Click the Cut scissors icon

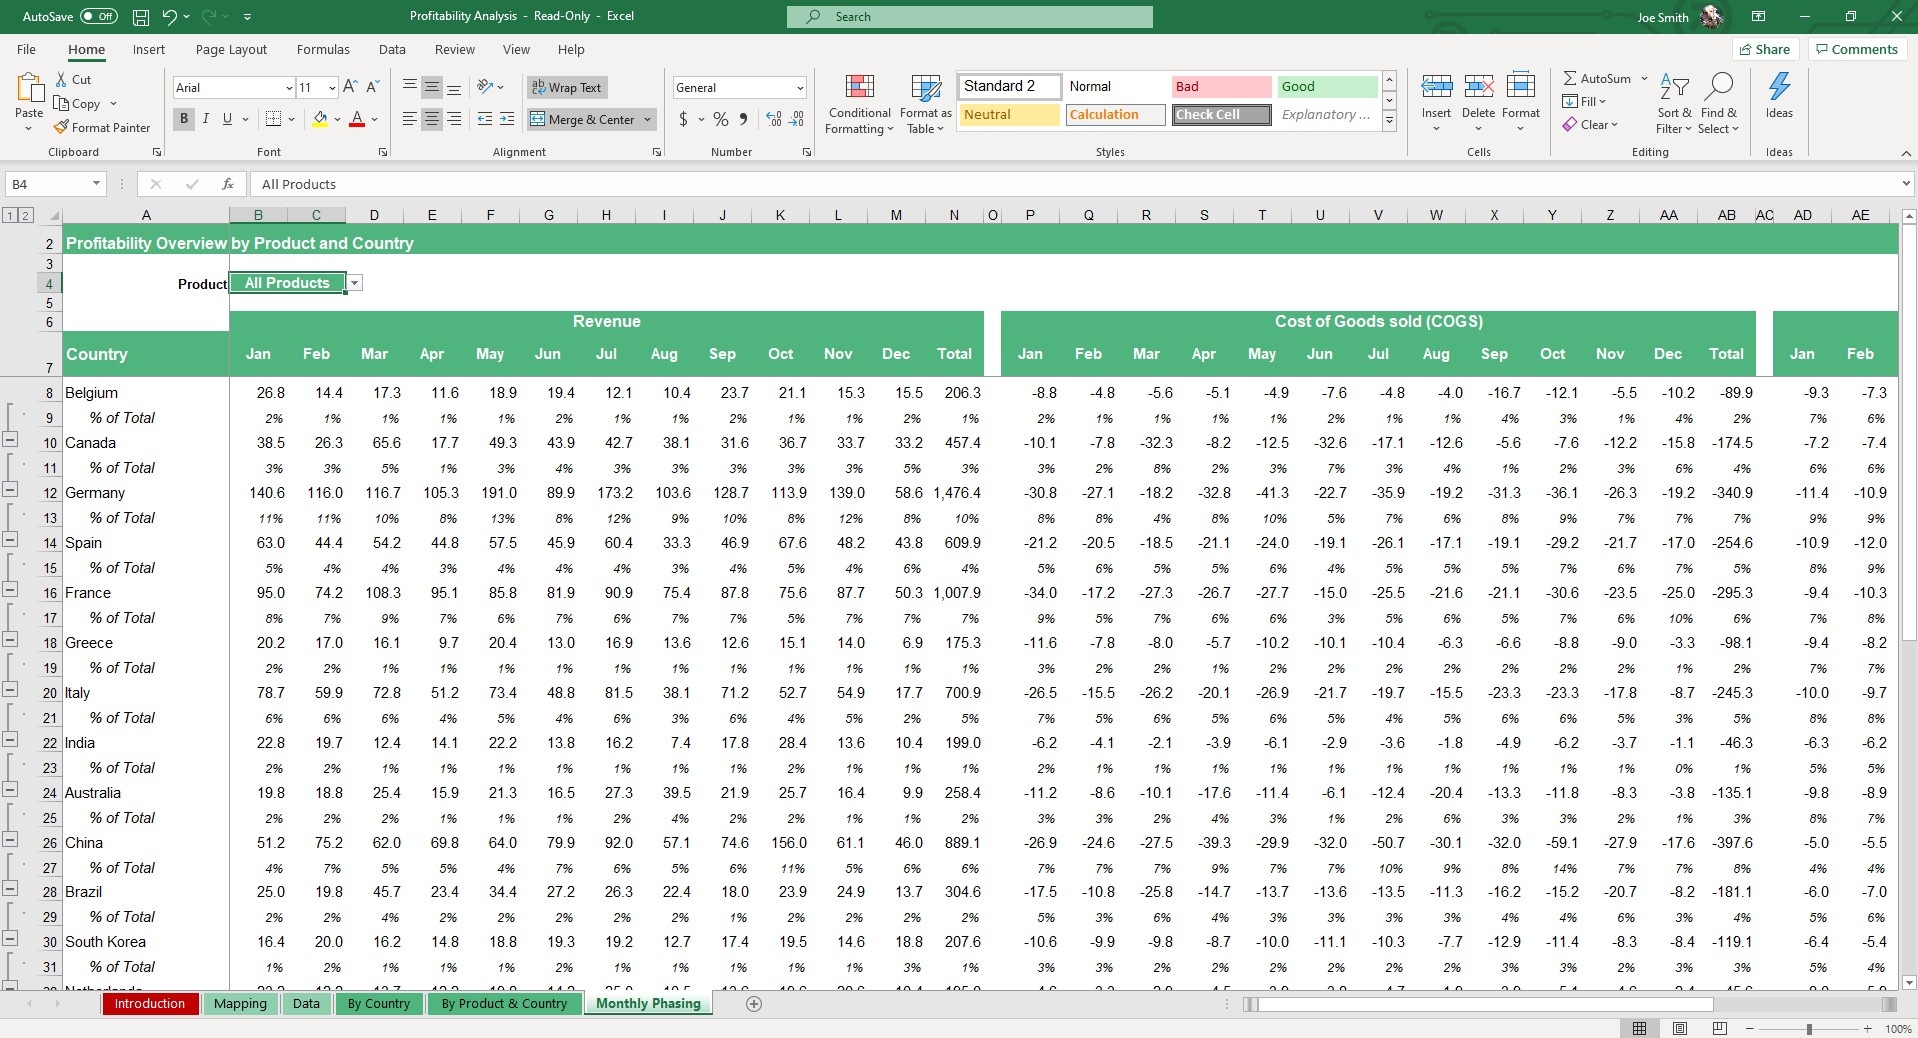(61, 80)
